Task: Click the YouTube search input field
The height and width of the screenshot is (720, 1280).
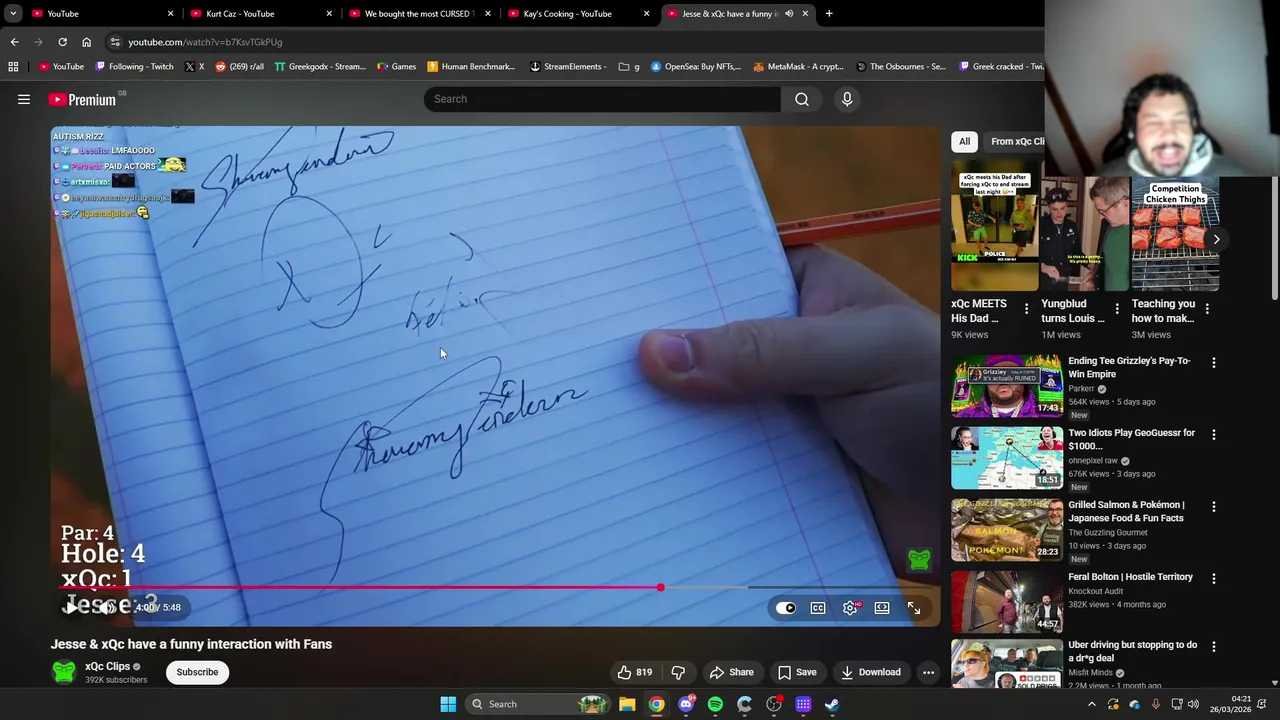Action: click(x=602, y=99)
